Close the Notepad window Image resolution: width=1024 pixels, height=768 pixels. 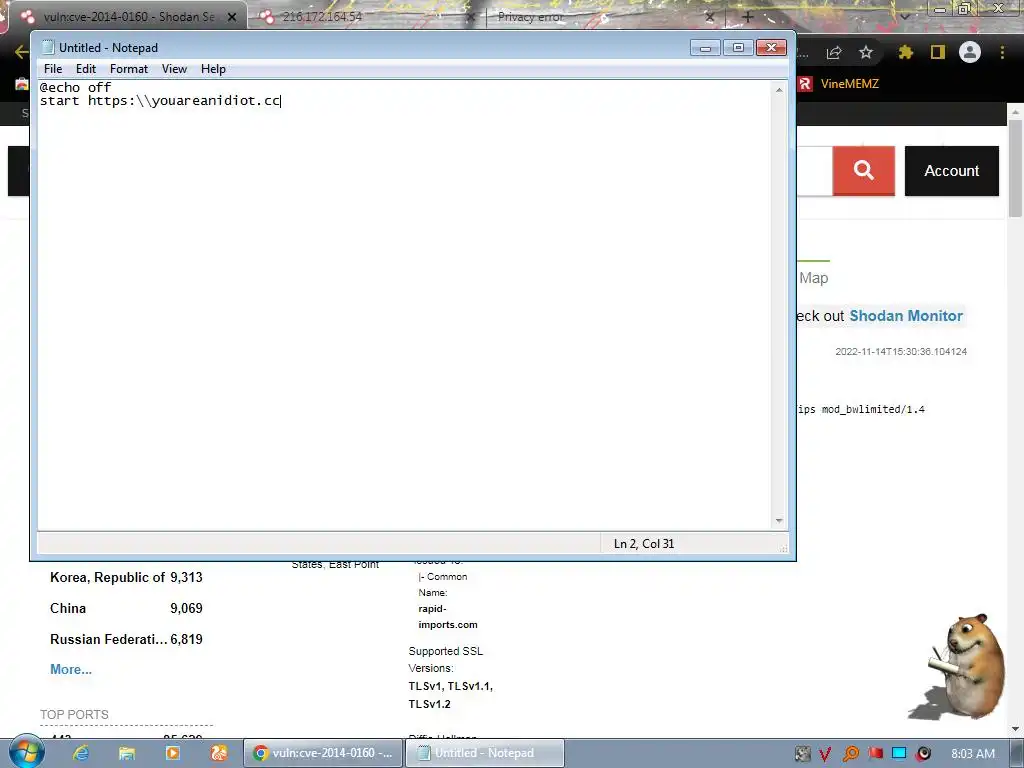click(771, 48)
